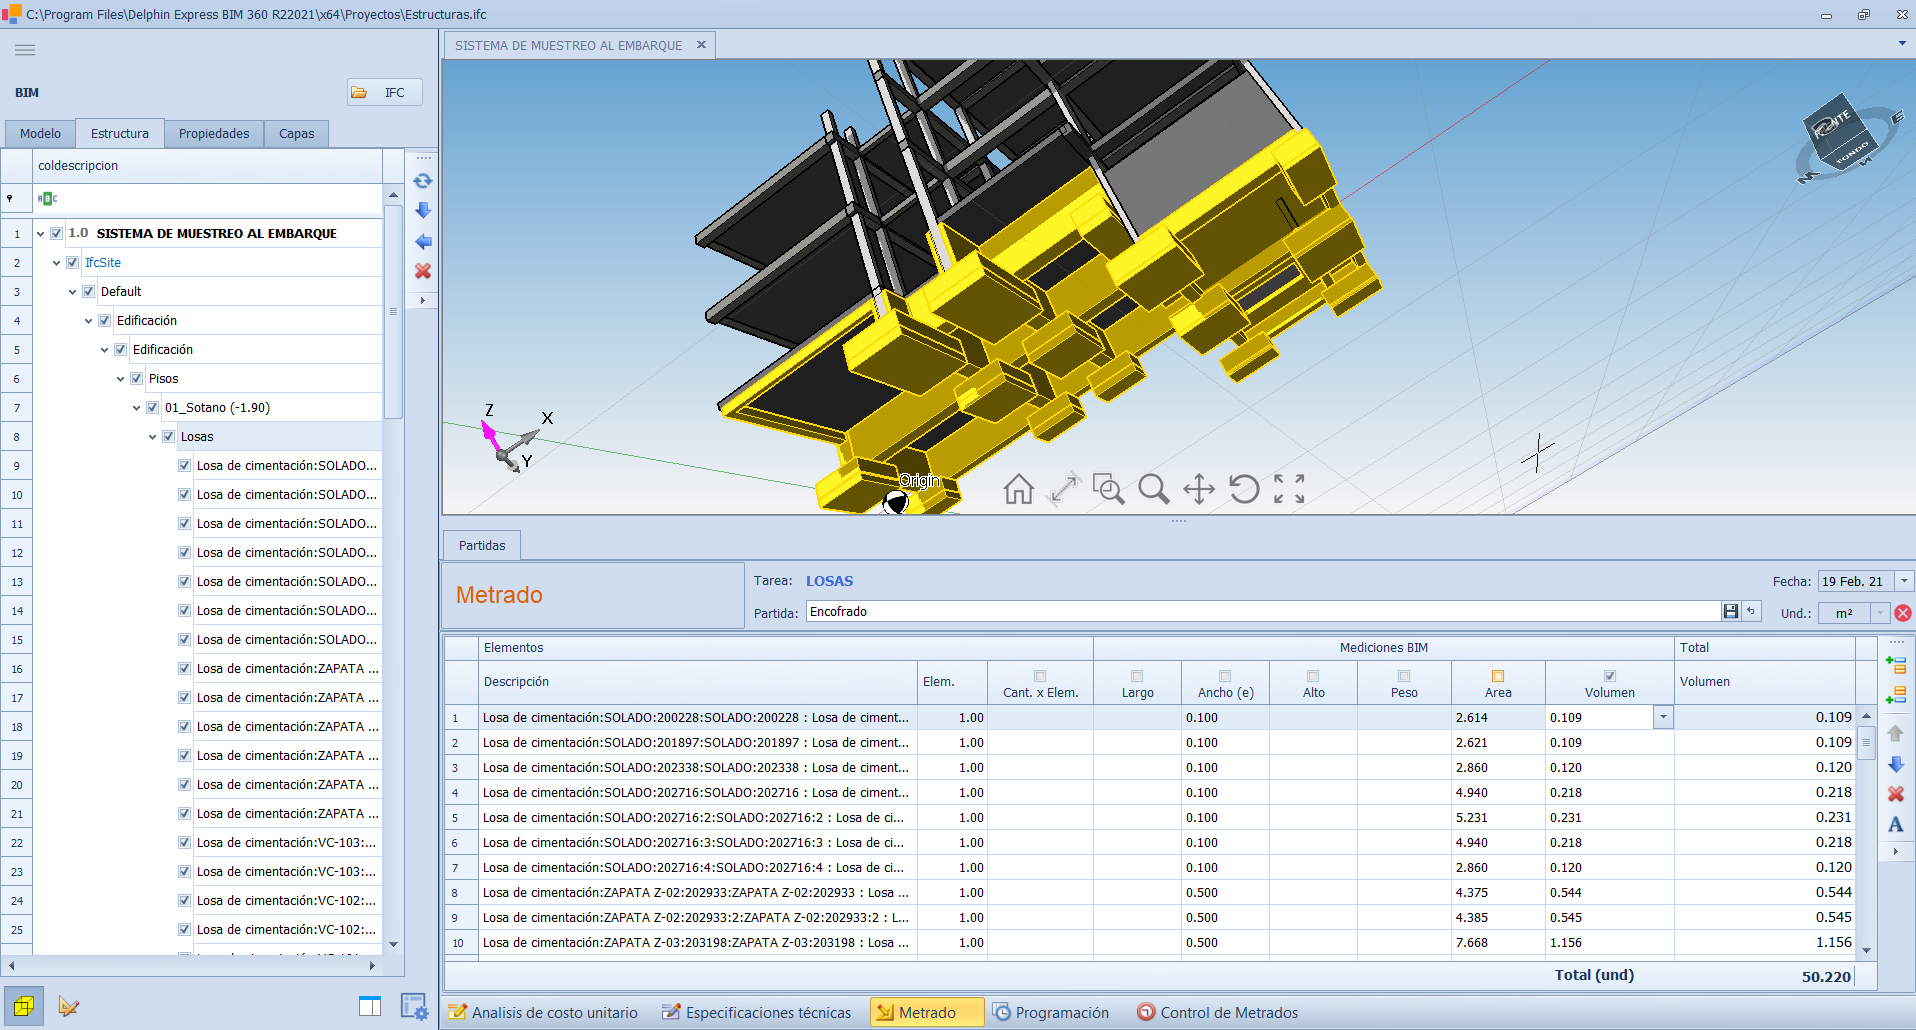Open Analisis de costo unitario
The image size is (1916, 1030).
tap(543, 1012)
